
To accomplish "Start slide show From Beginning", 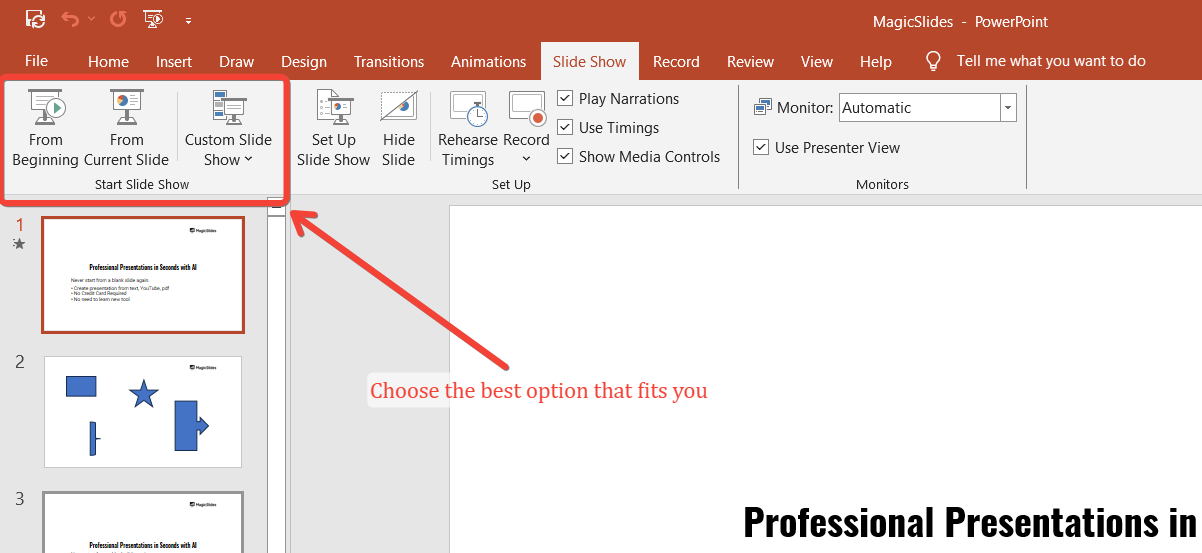I will (45, 128).
